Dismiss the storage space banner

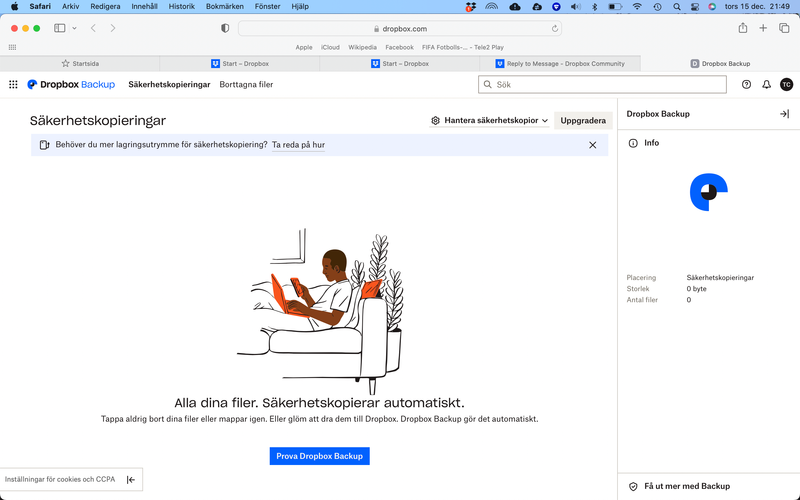click(x=592, y=145)
